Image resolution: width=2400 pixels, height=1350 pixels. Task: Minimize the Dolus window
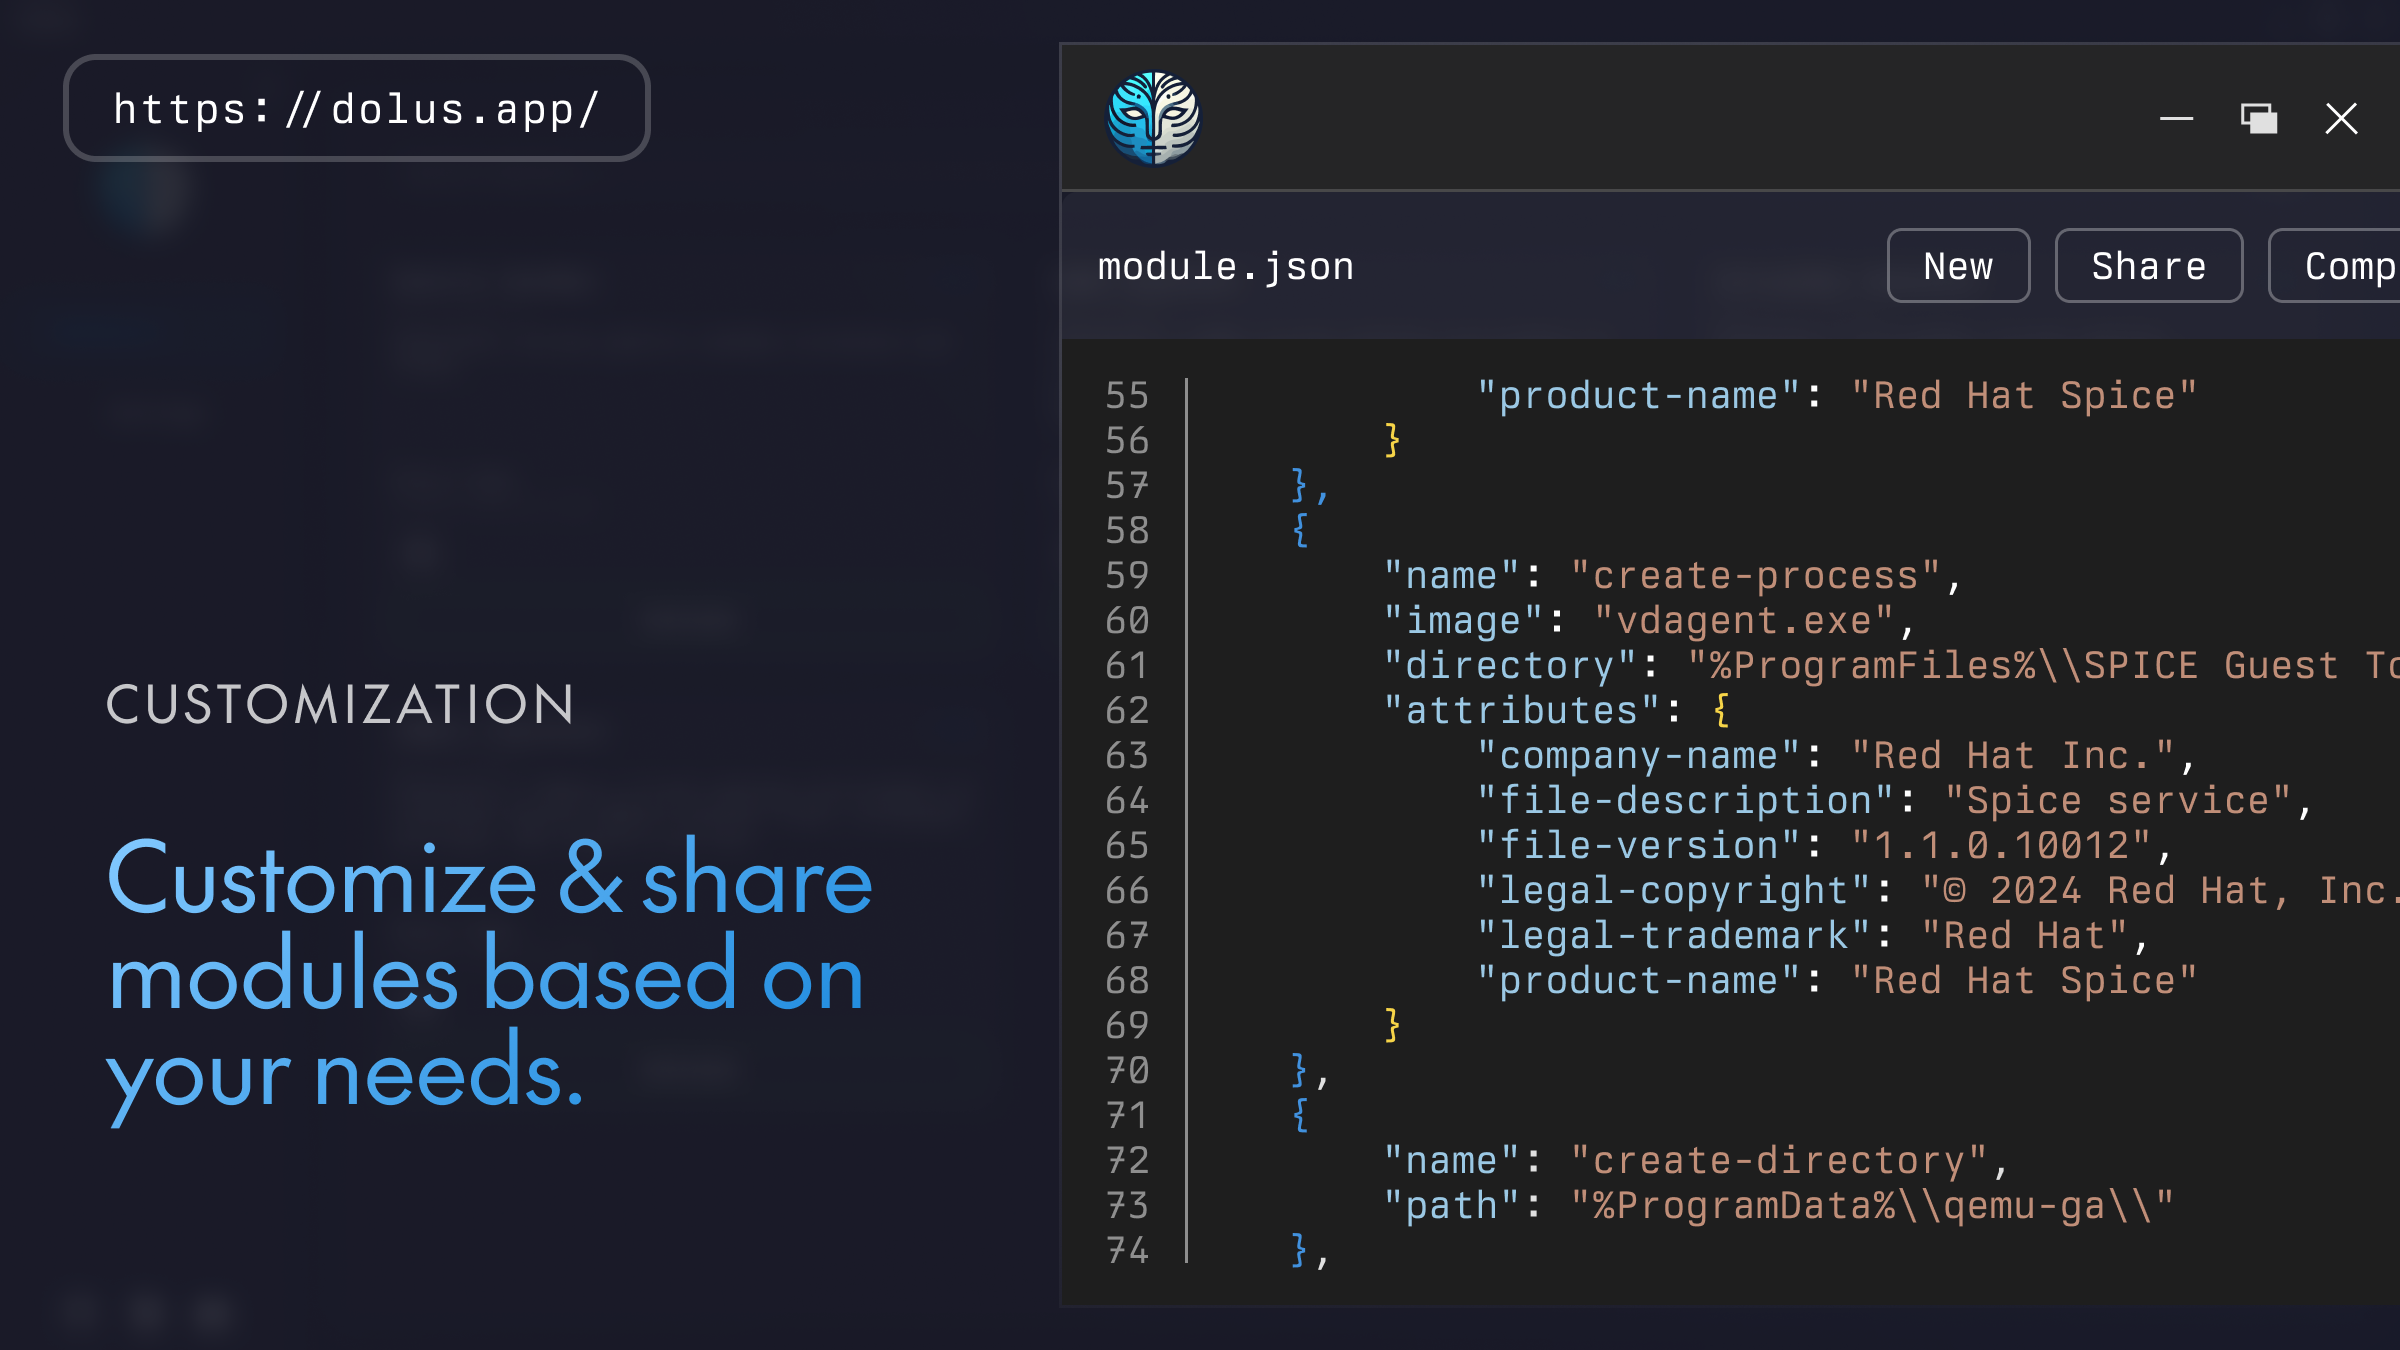[x=2176, y=118]
